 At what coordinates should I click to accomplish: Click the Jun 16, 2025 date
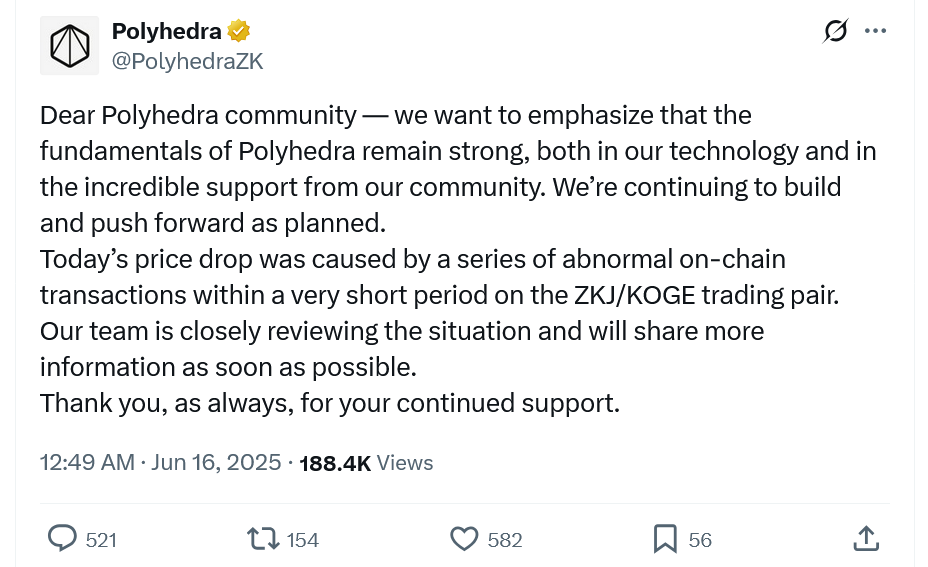coord(217,463)
